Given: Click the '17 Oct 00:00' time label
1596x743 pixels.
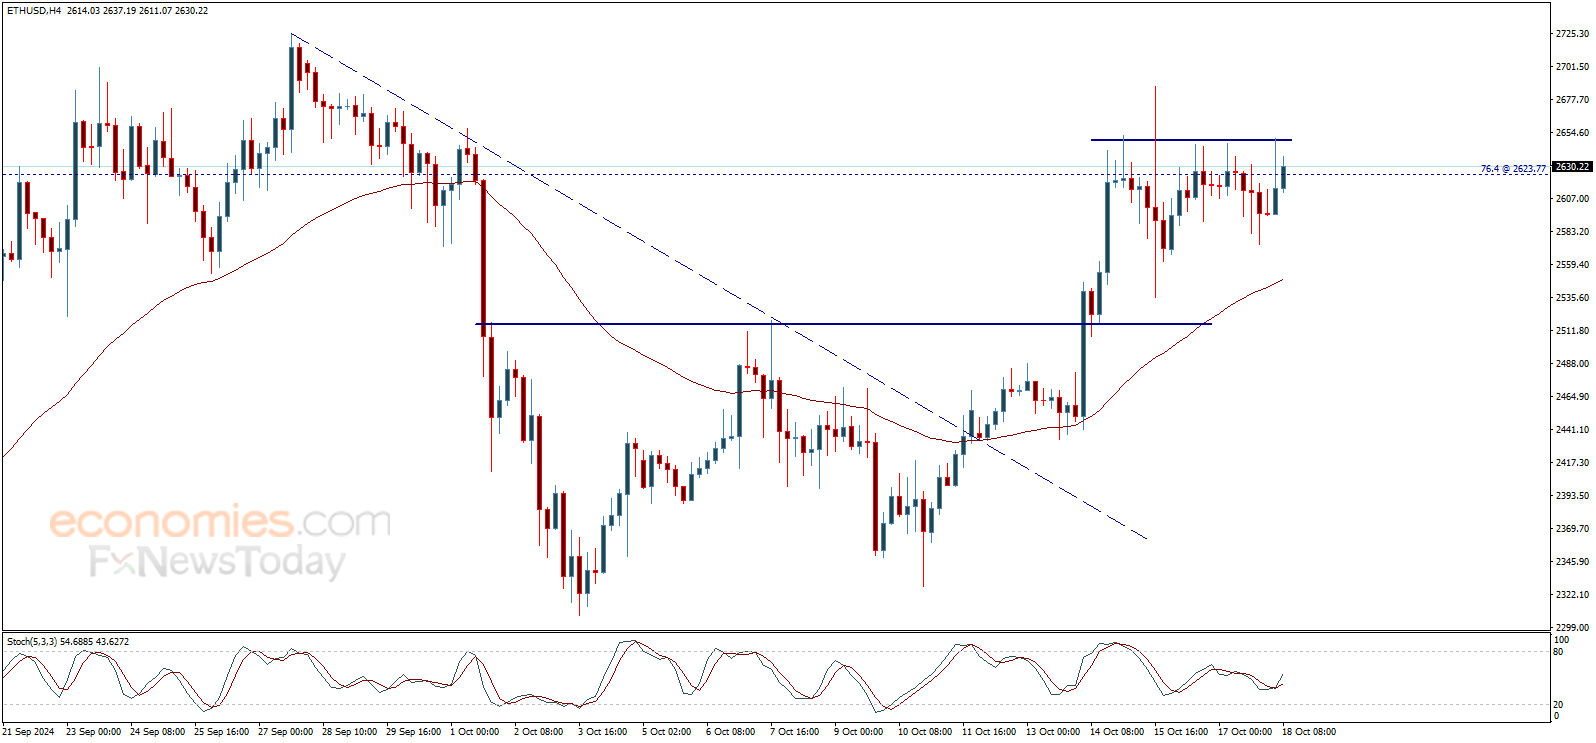Looking at the screenshot, I should [x=1245, y=732].
